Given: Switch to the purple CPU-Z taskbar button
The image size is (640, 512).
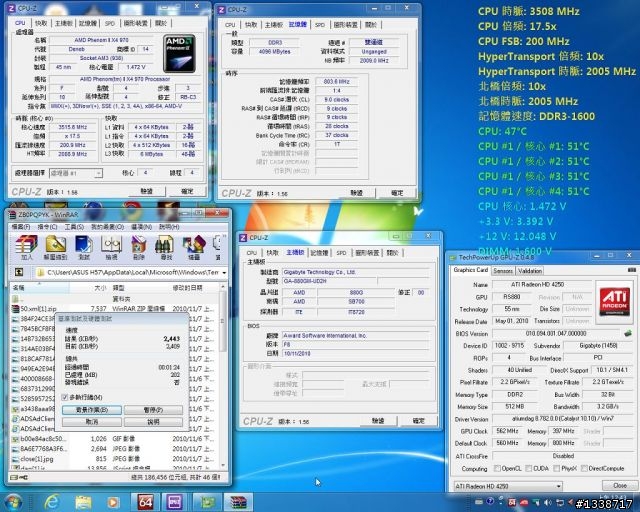Looking at the screenshot, I should tap(173, 502).
